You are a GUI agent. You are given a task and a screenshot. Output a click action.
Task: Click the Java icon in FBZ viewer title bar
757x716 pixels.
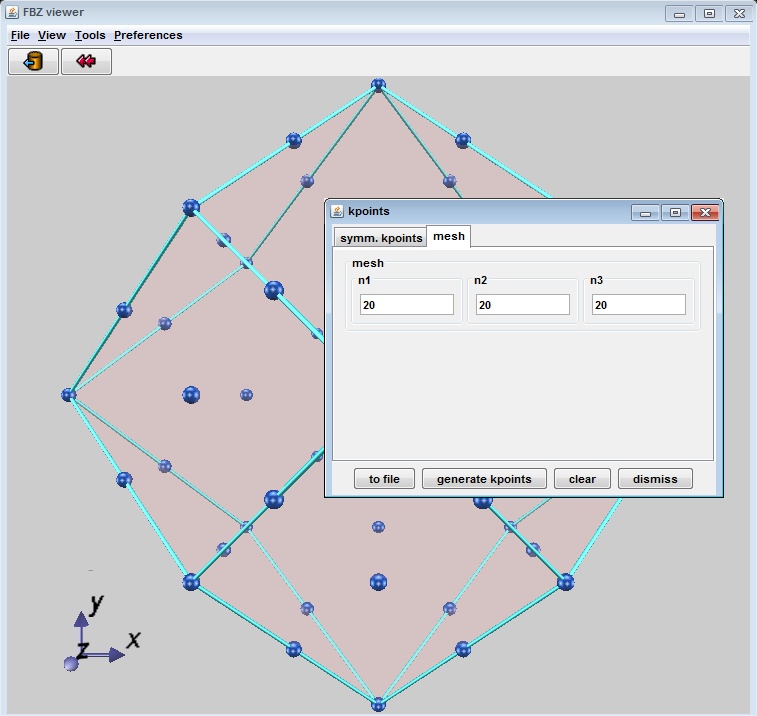click(x=12, y=13)
